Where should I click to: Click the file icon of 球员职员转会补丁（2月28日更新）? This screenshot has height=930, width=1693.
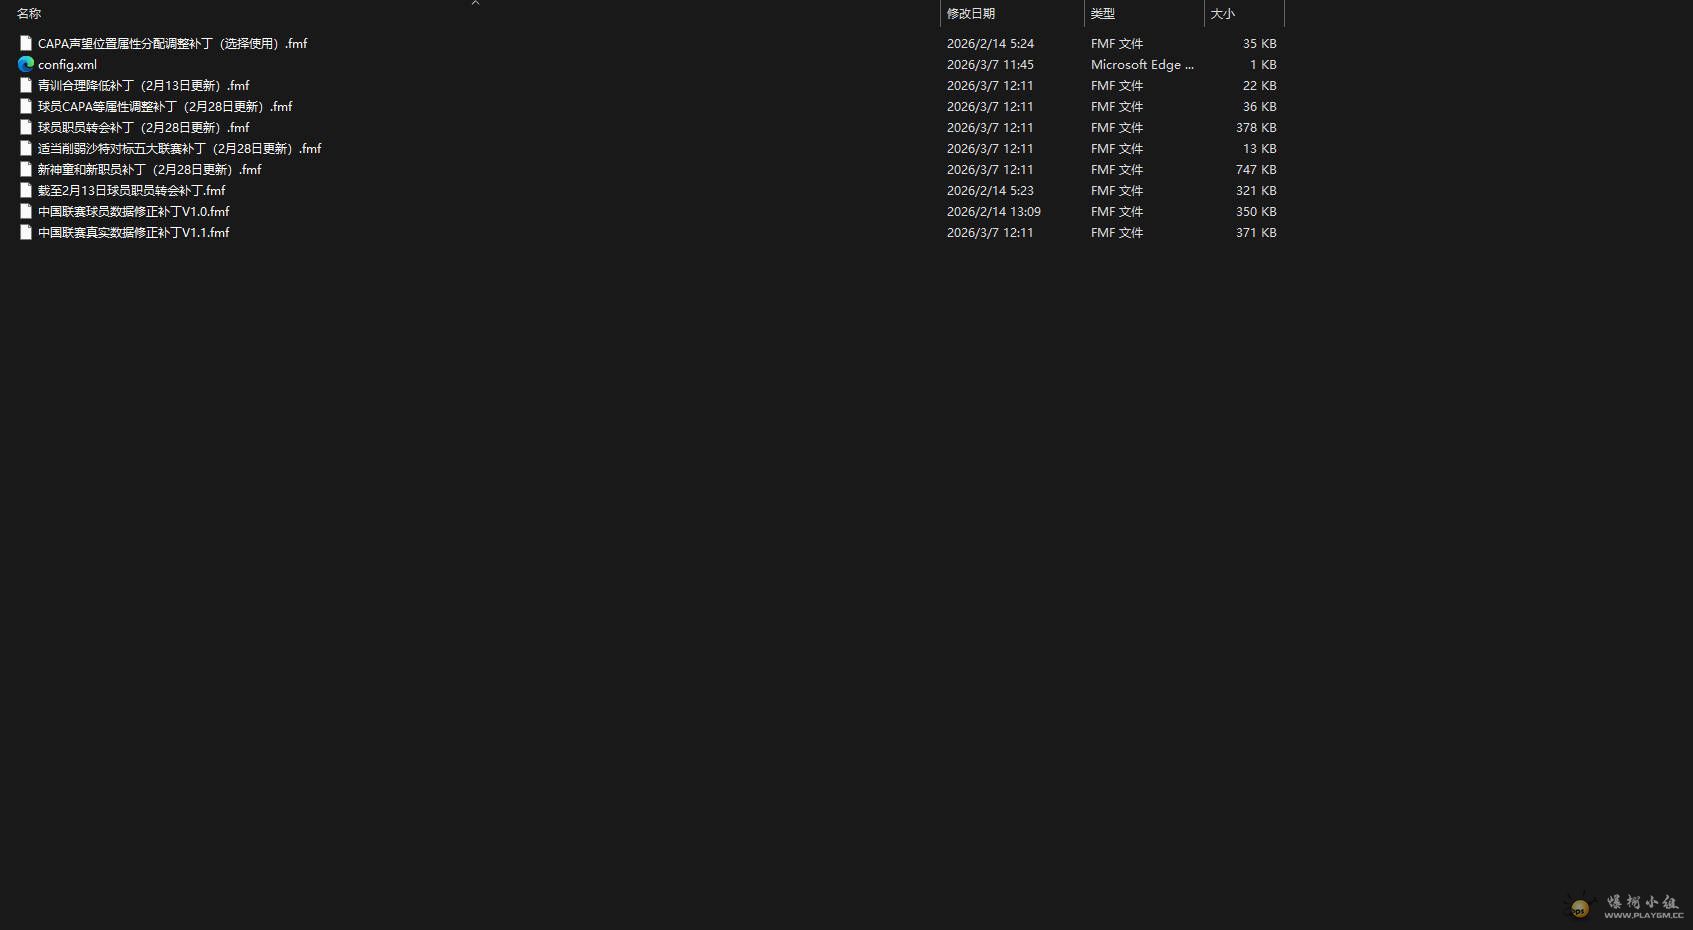[26, 127]
